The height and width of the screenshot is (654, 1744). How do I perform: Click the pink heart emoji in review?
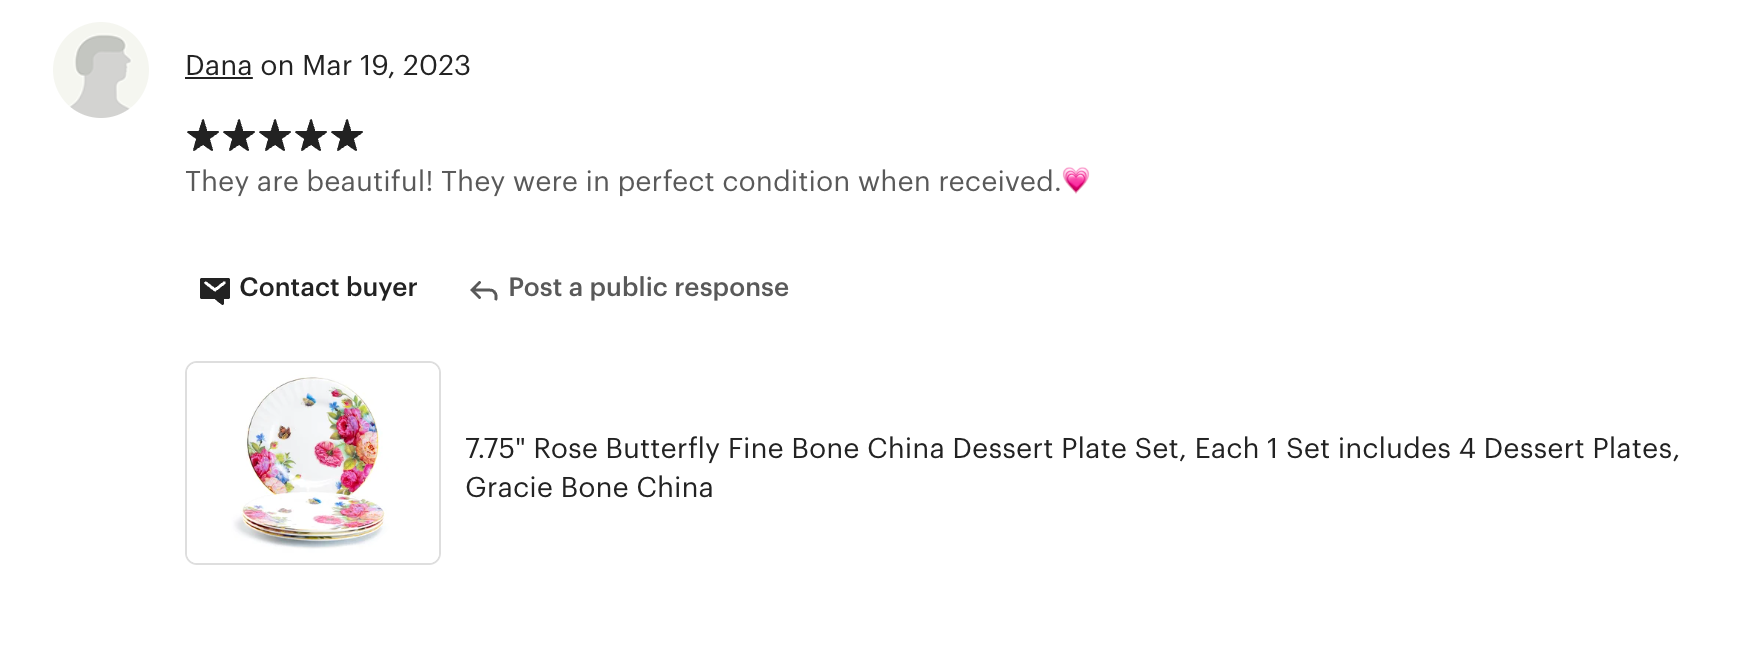tap(1076, 181)
